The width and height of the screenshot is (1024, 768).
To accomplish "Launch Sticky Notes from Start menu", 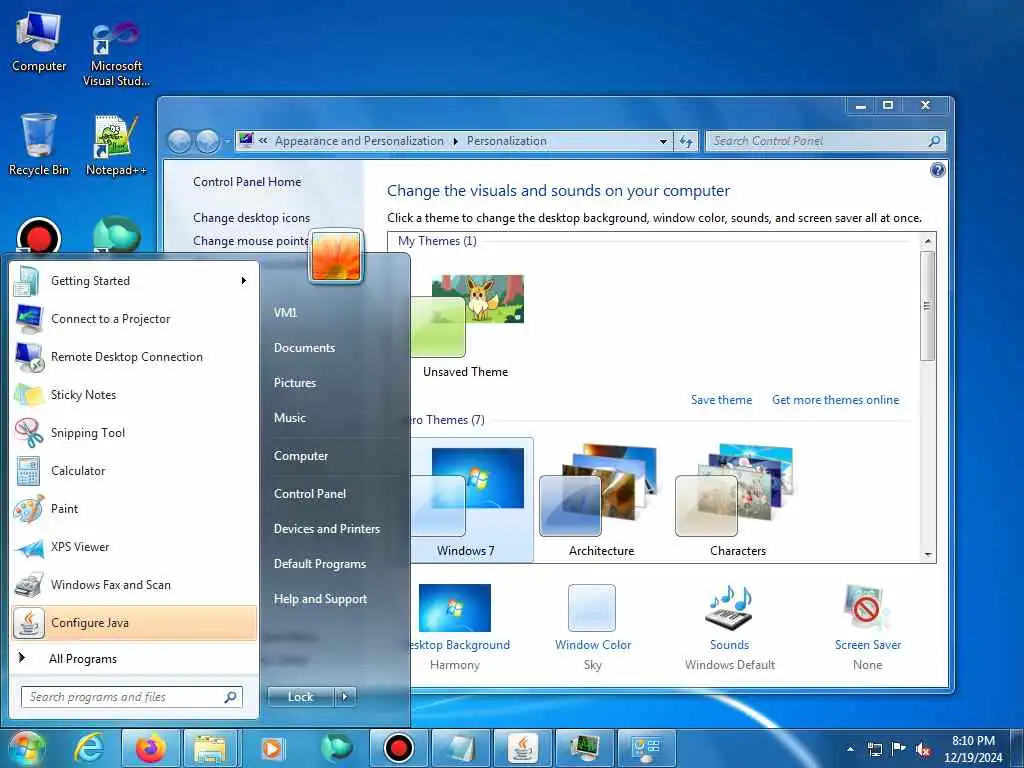I will [134, 394].
